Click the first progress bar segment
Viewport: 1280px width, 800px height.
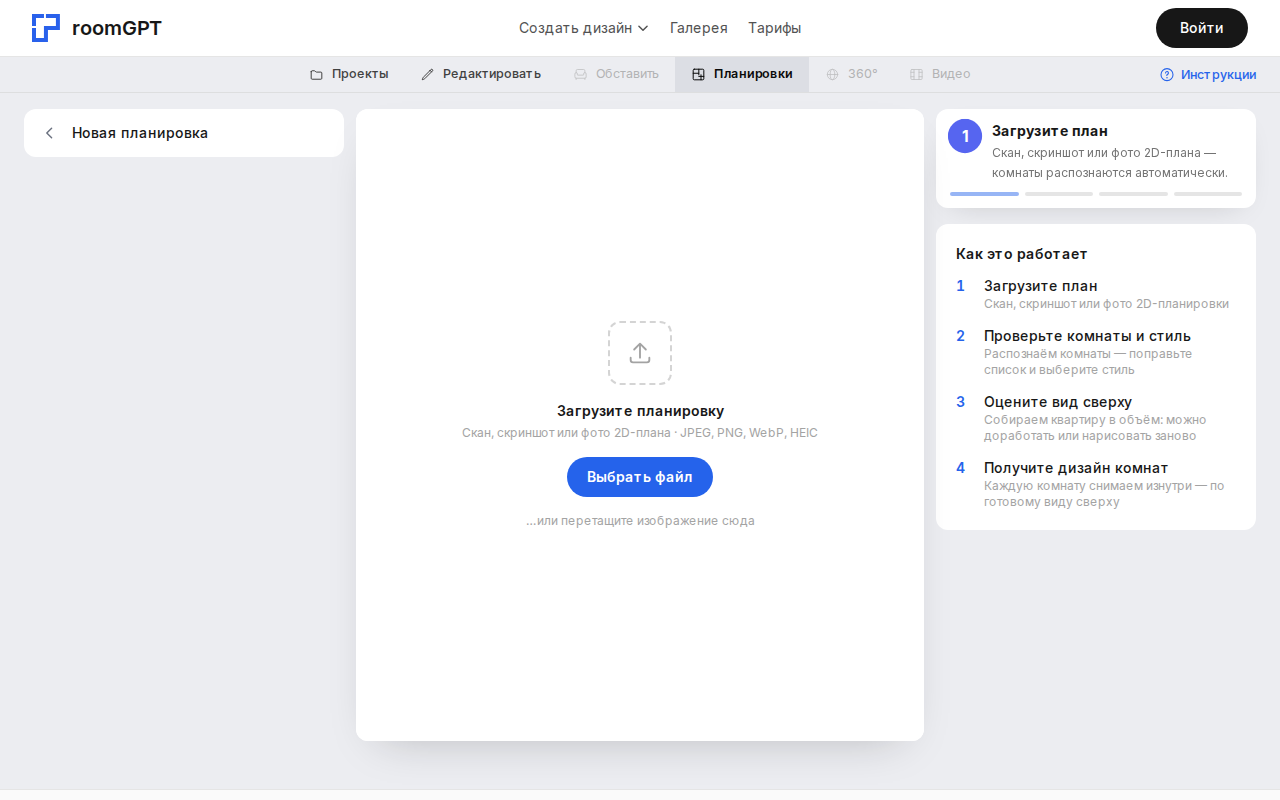click(984, 194)
